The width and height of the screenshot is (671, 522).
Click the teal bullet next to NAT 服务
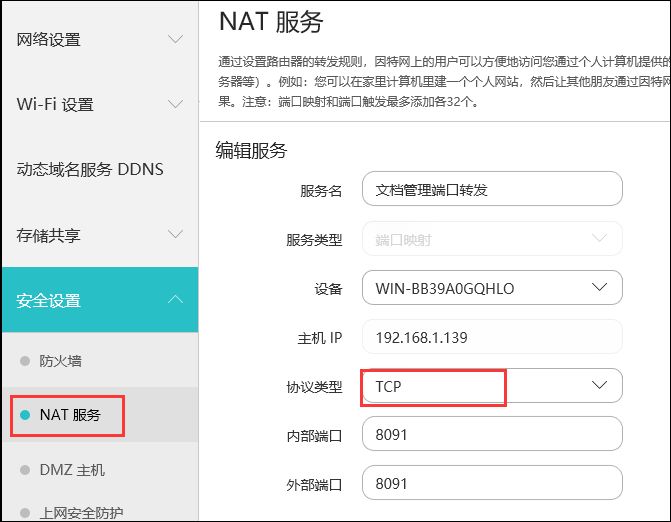[x=25, y=415]
